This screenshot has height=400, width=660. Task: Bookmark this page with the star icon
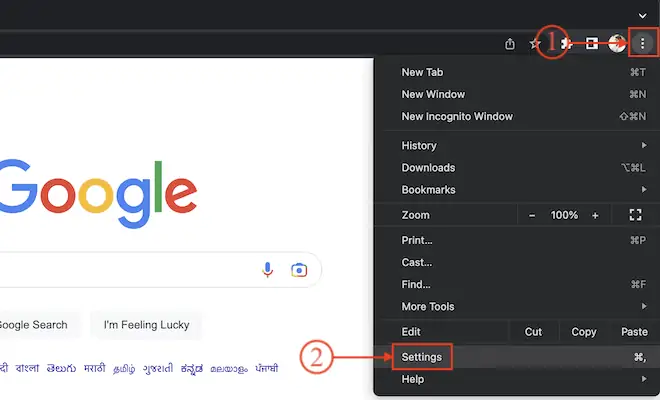[x=535, y=43]
